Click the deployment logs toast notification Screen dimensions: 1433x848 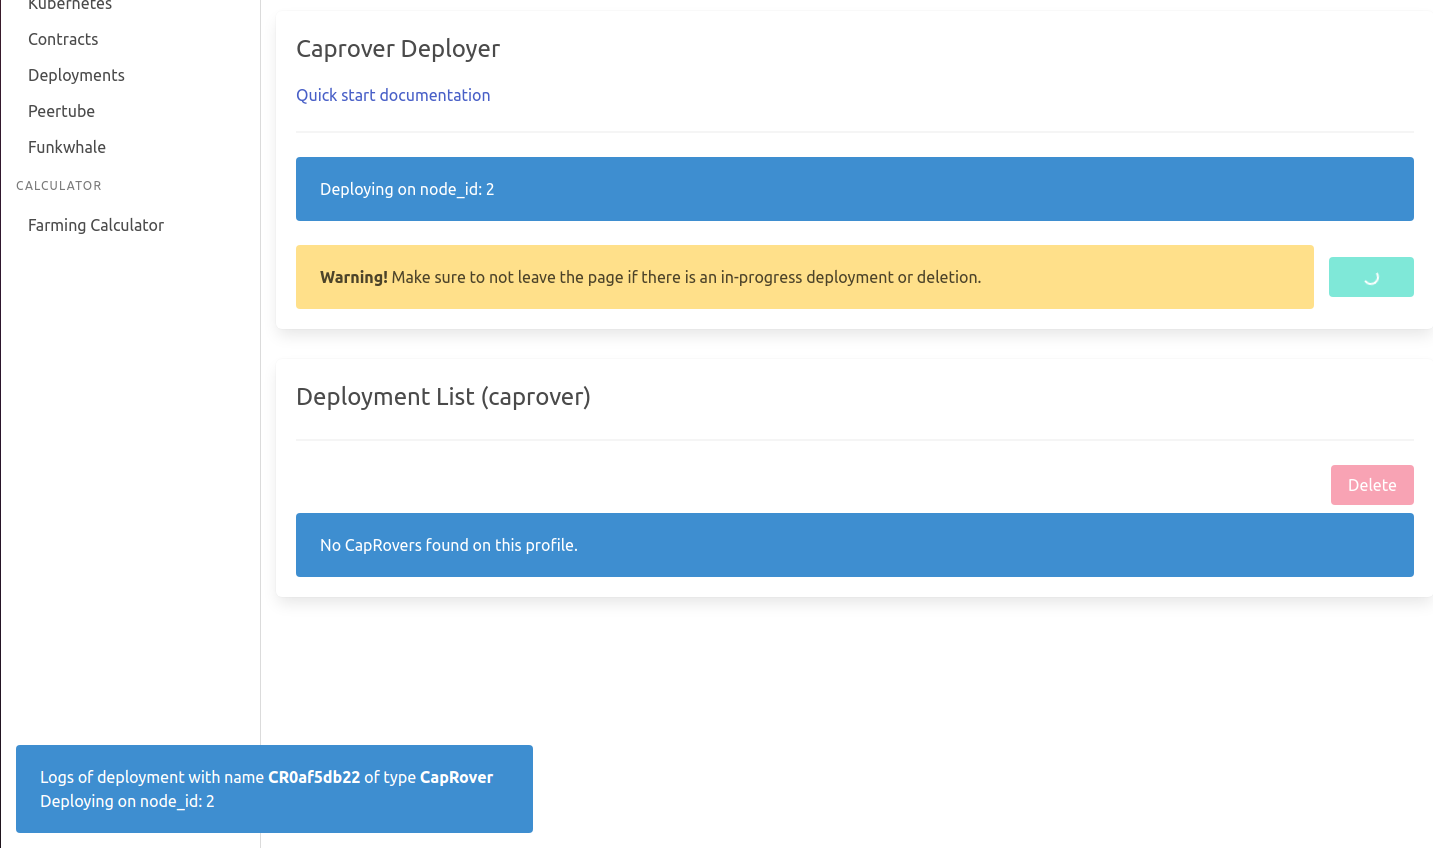tap(274, 789)
